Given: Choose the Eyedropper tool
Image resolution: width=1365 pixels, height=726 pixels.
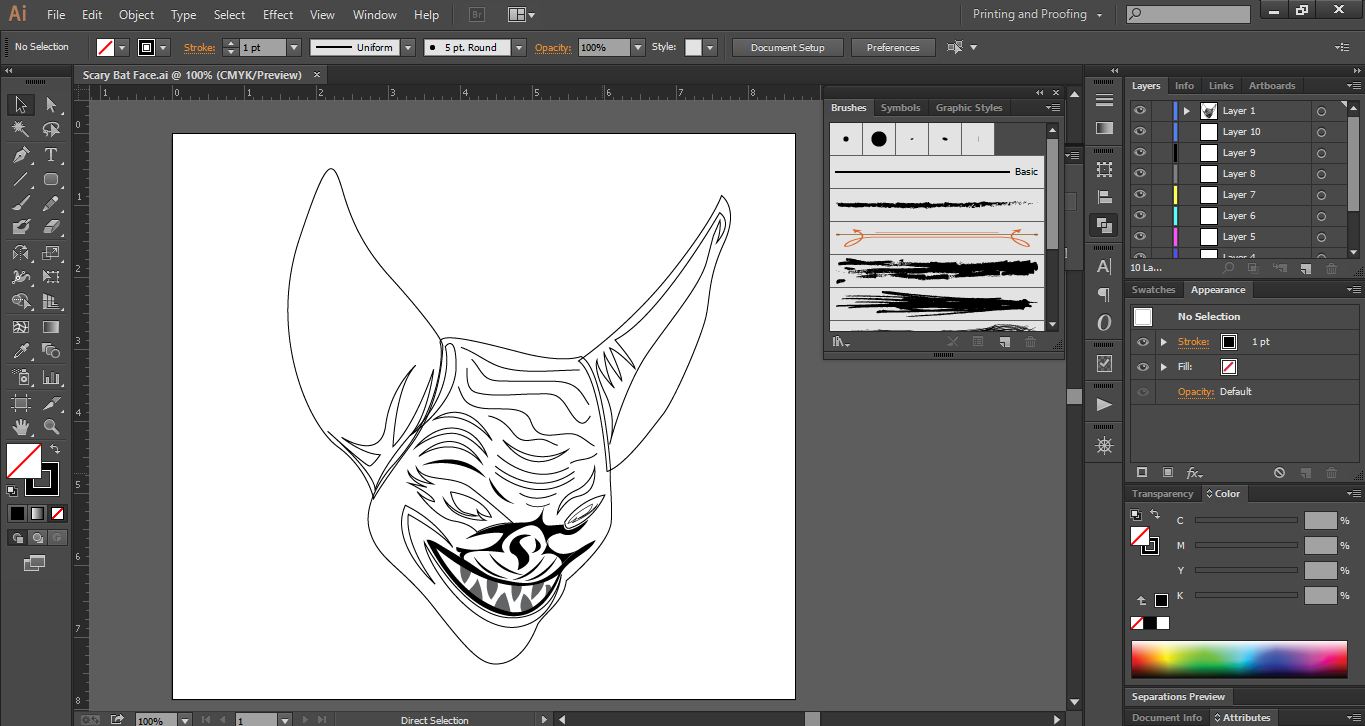Looking at the screenshot, I should 20,351.
